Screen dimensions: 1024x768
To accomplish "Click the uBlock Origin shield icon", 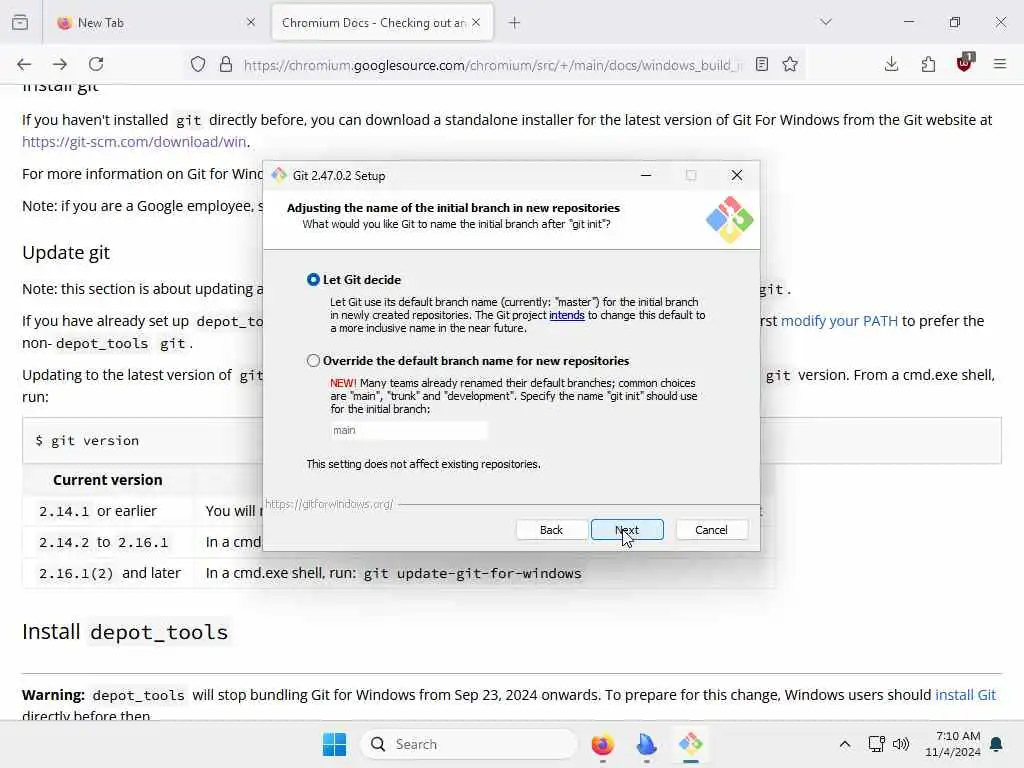I will pos(965,63).
